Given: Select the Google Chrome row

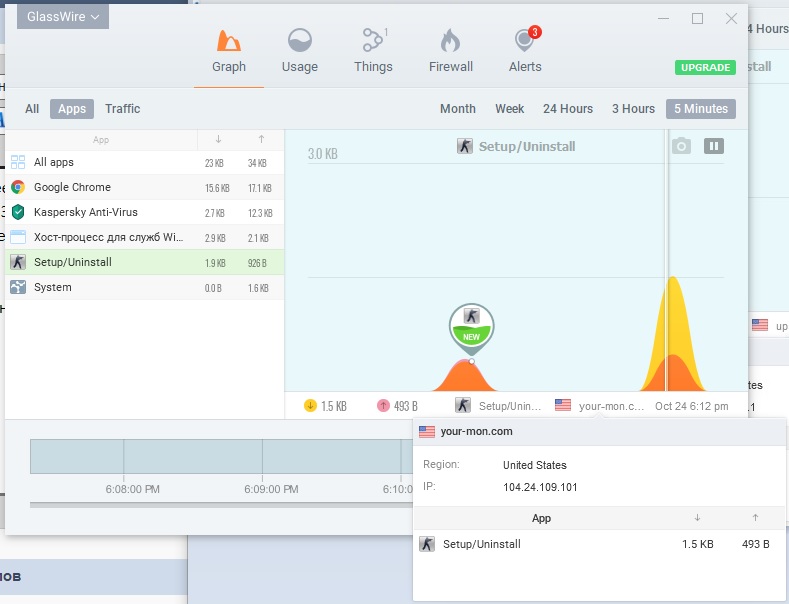Looking at the screenshot, I should [144, 187].
